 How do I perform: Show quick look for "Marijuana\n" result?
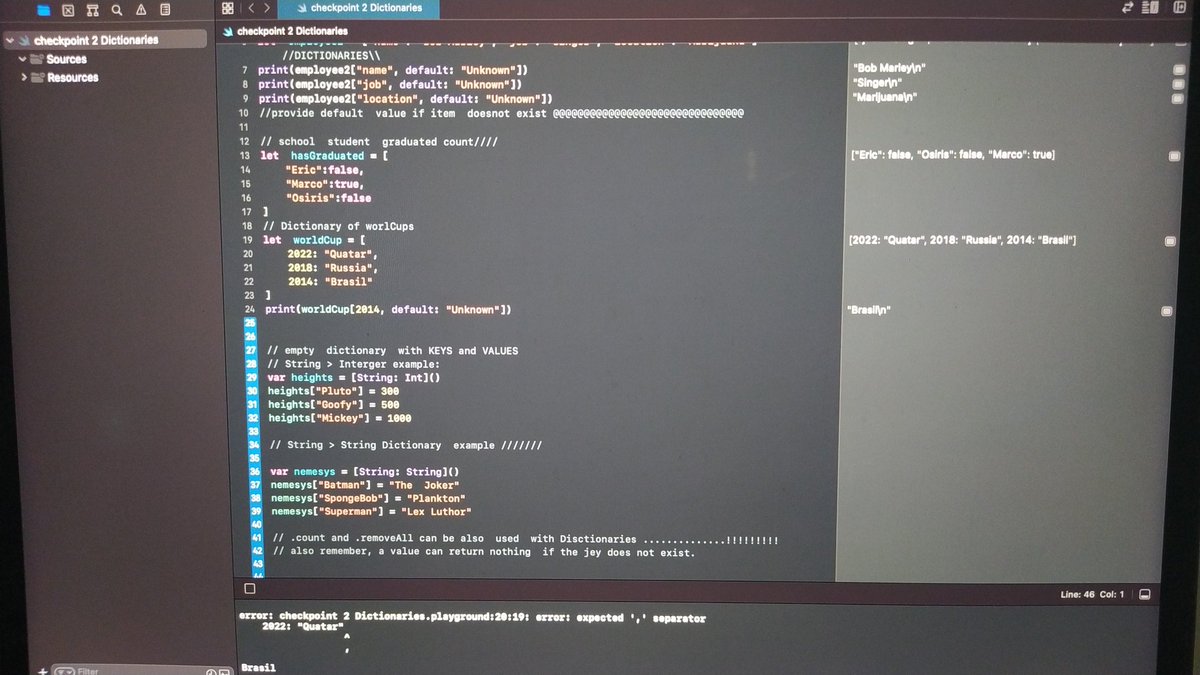click(1177, 98)
